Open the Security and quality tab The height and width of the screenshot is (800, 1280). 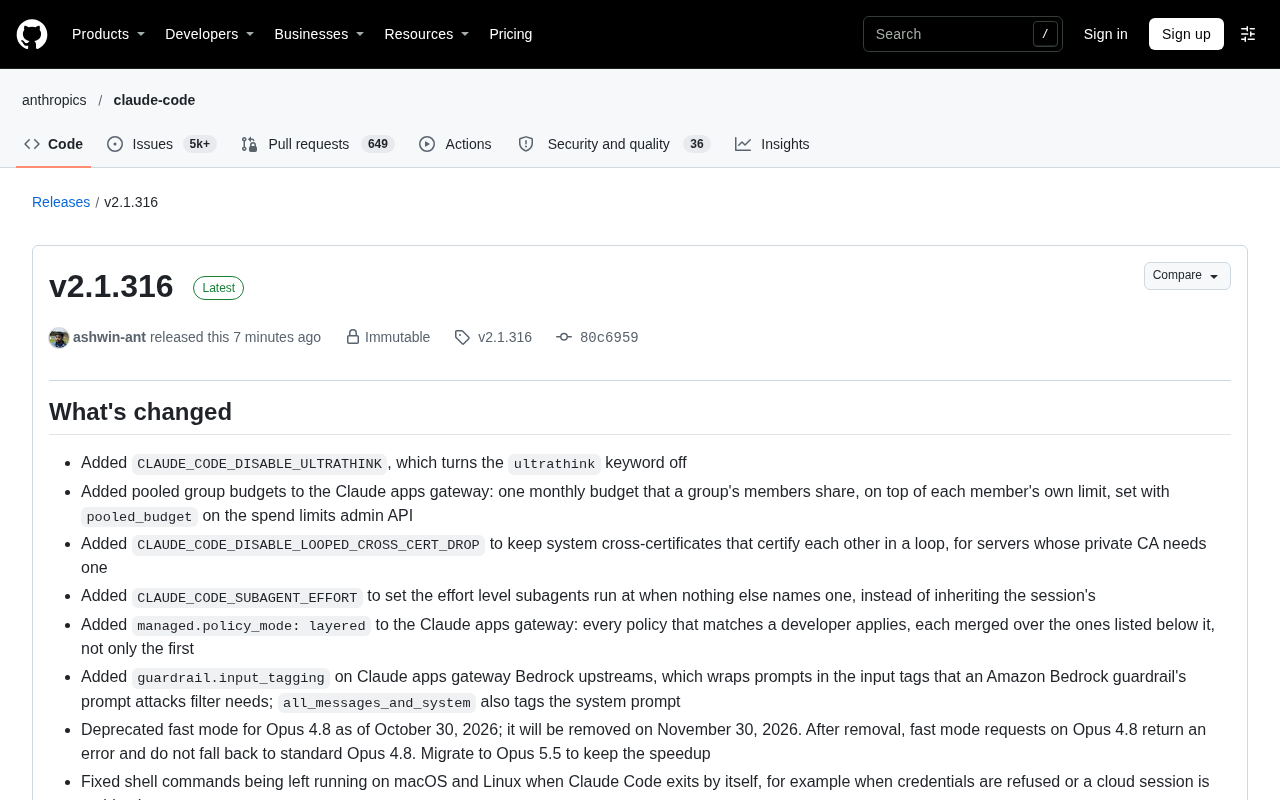point(614,144)
